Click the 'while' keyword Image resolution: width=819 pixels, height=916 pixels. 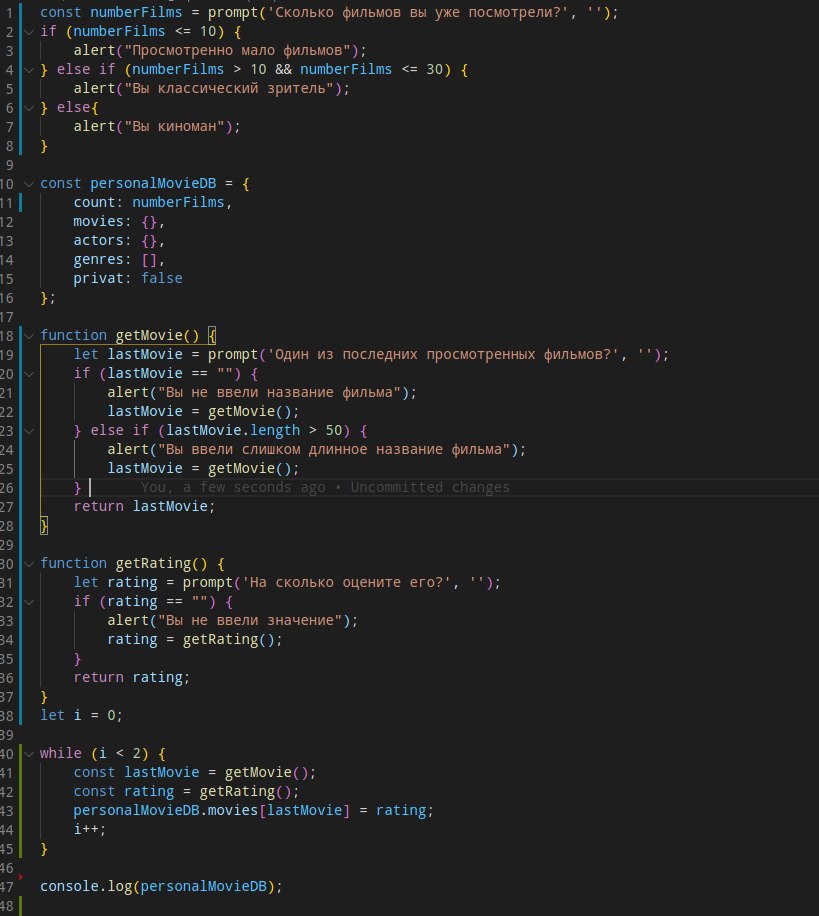[x=61, y=753]
